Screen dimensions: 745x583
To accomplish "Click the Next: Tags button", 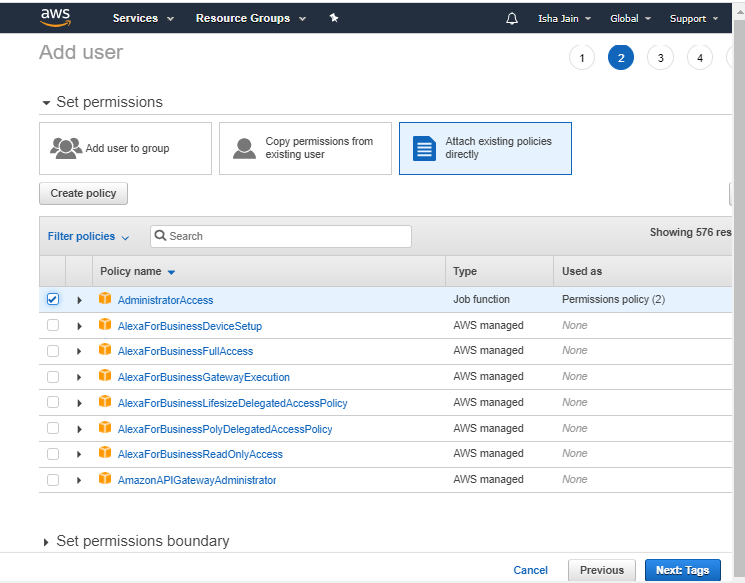I will tap(682, 570).
